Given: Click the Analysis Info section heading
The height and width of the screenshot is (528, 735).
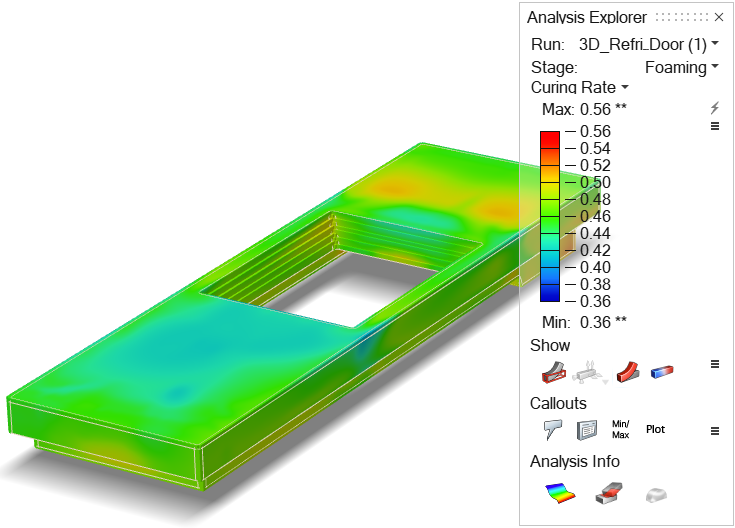Looking at the screenshot, I should point(575,461).
